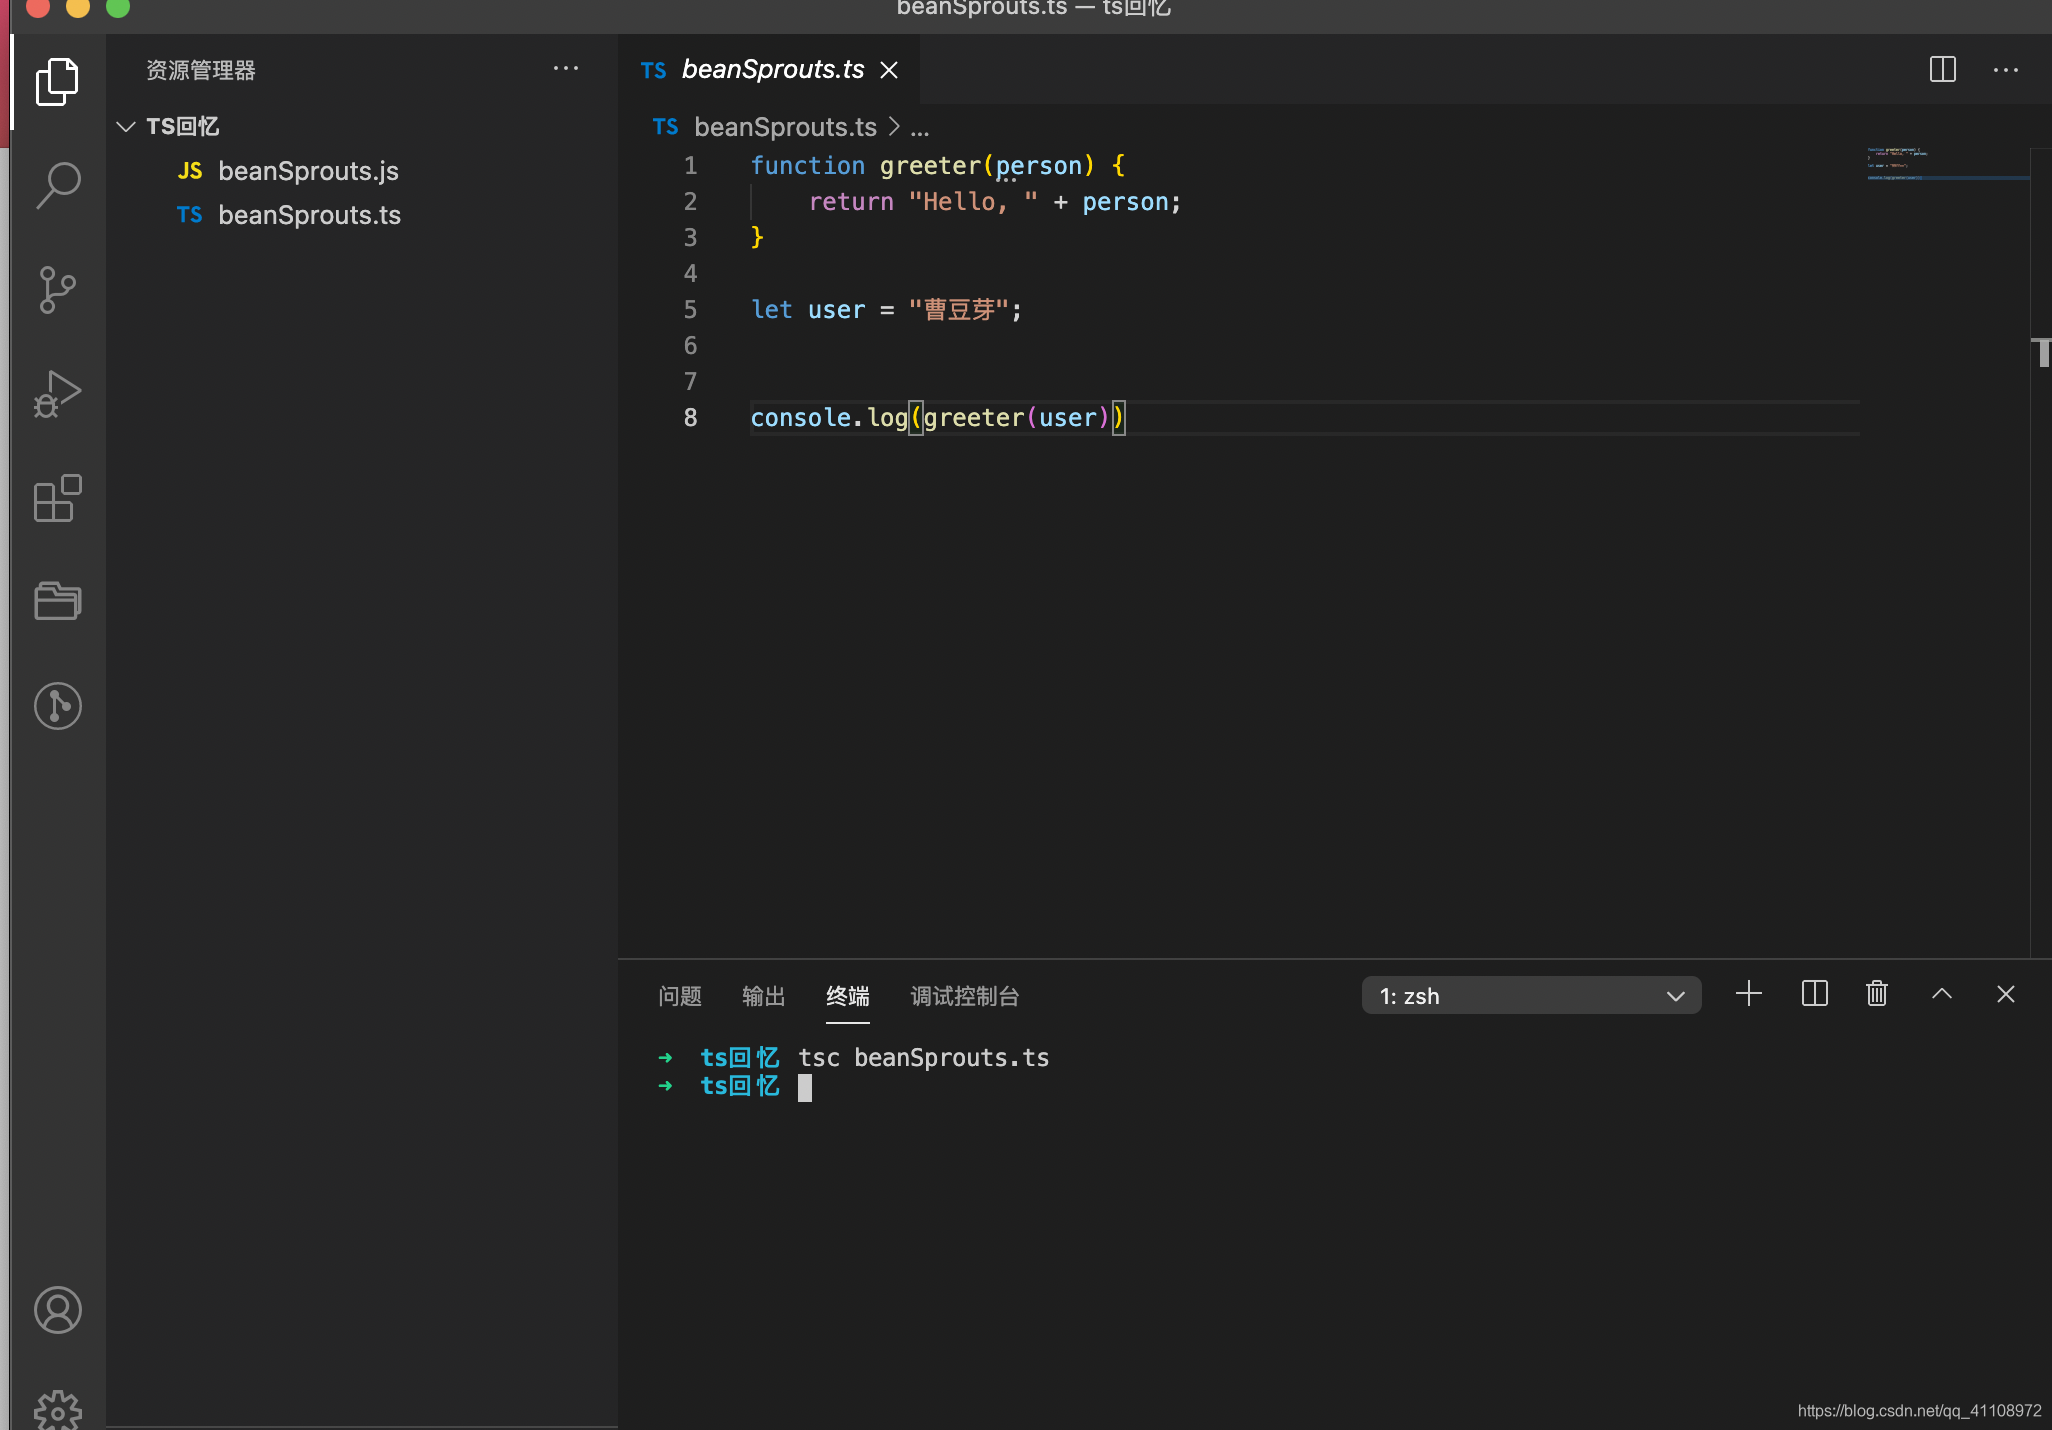Open beanSprouts.js in the explorer

point(308,171)
